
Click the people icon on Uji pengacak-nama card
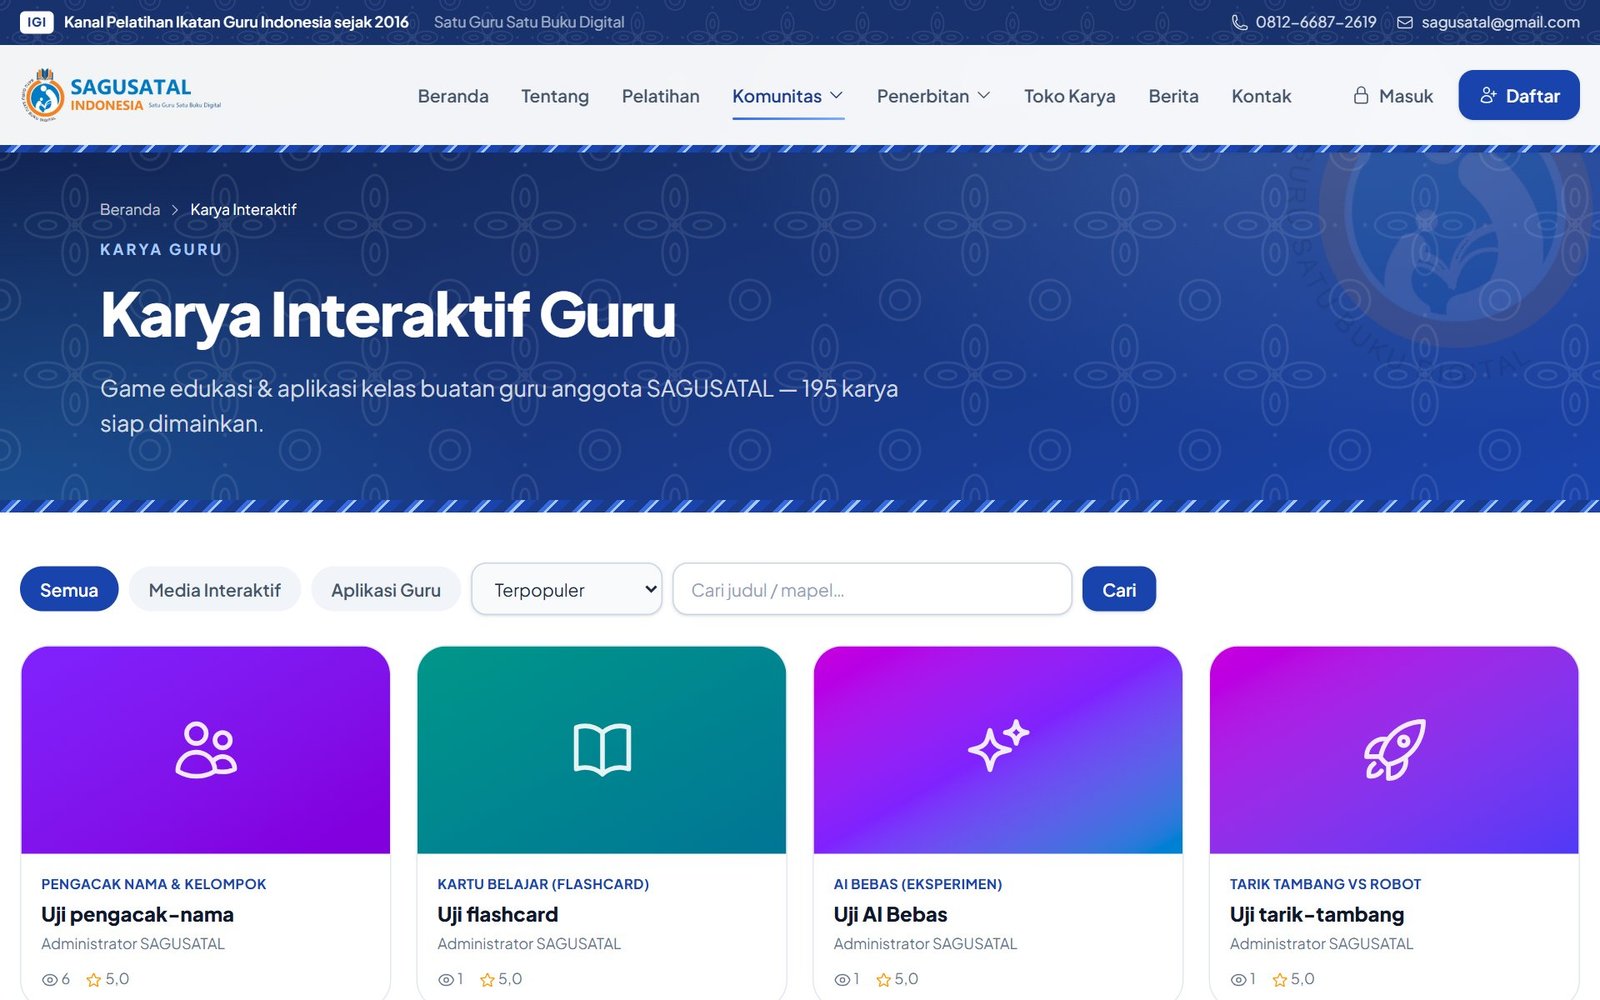click(x=206, y=749)
